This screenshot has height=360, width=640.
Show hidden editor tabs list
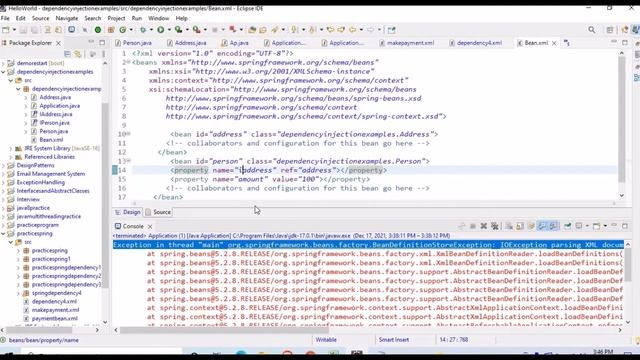(x=567, y=42)
